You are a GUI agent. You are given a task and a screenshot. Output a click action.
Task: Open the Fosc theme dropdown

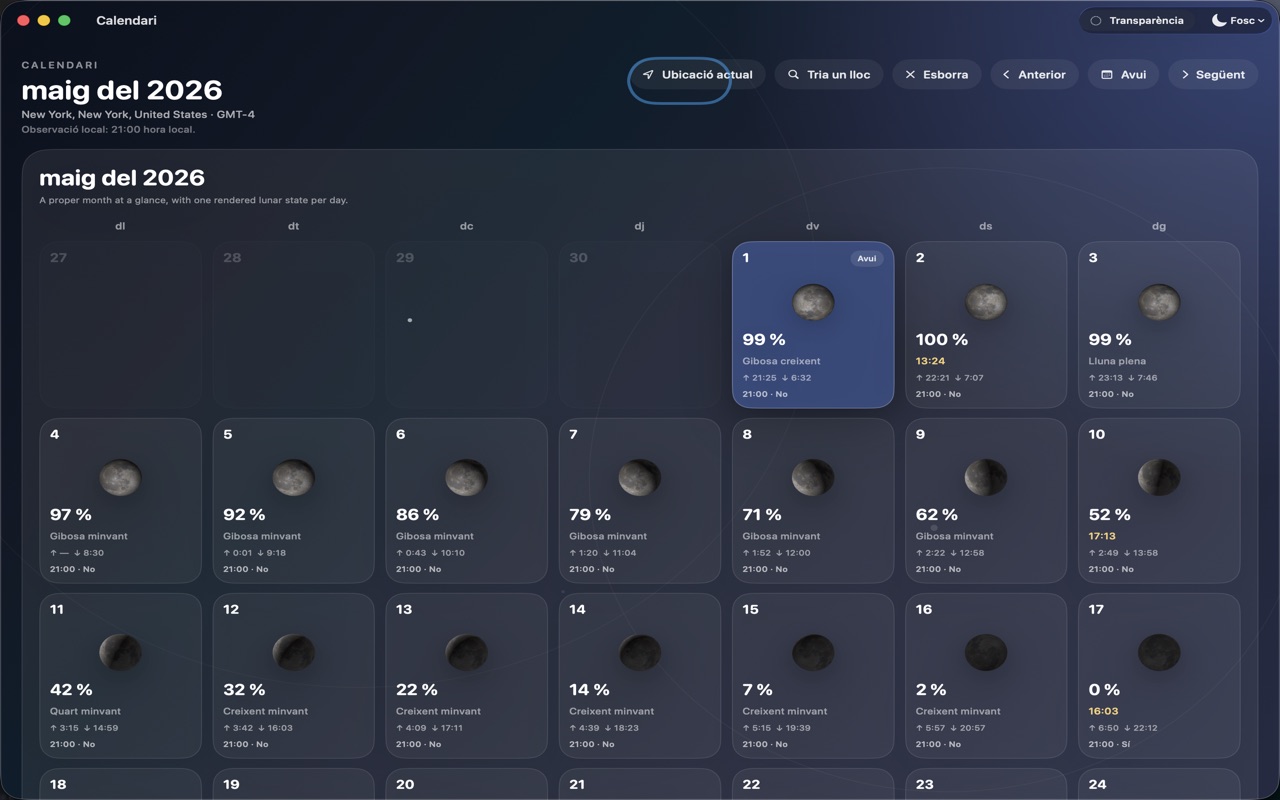point(1238,20)
